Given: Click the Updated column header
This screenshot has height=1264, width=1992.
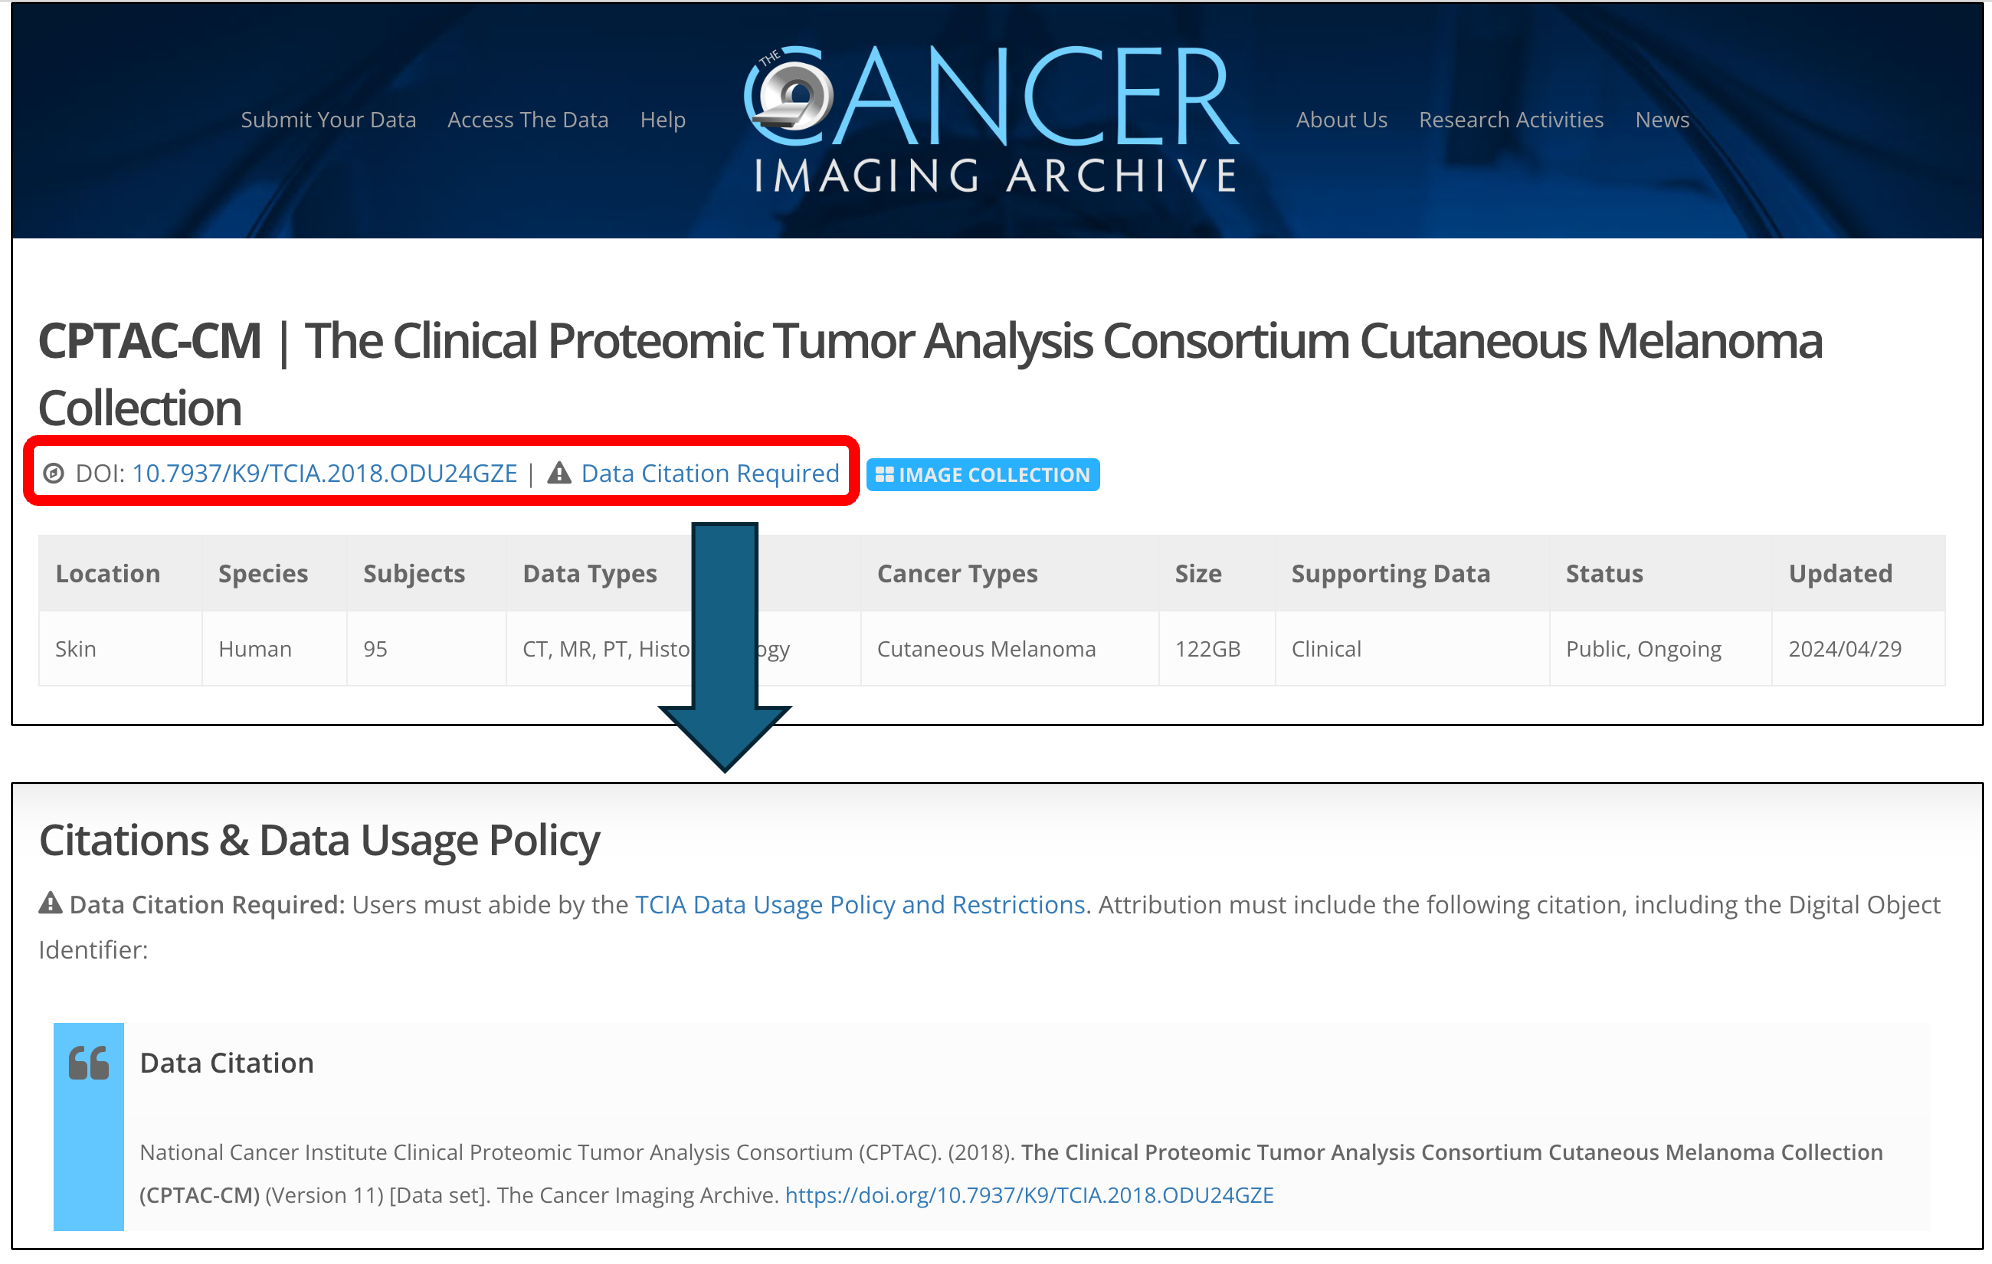Looking at the screenshot, I should coord(1840,574).
